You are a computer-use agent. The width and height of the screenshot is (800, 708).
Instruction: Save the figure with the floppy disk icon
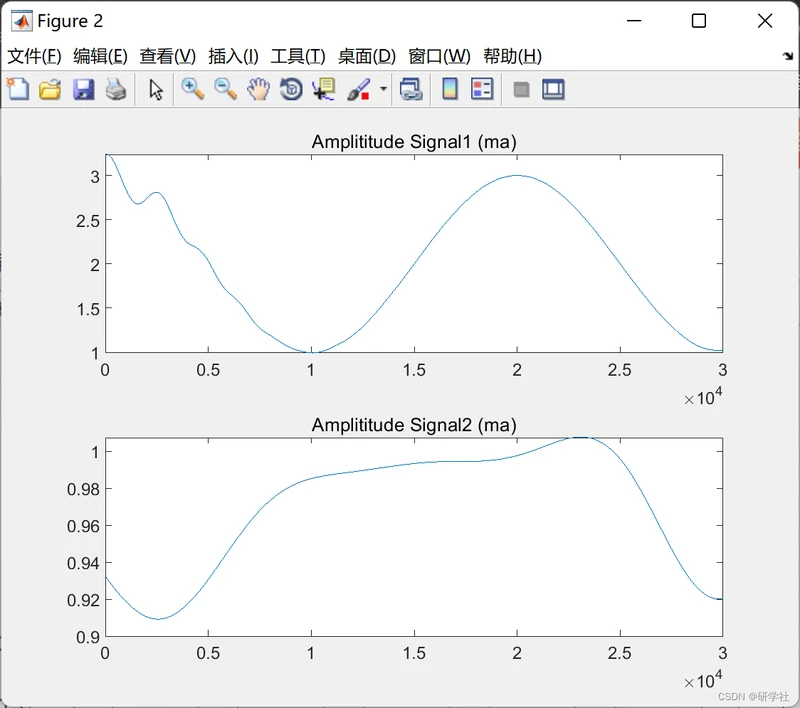(83, 89)
